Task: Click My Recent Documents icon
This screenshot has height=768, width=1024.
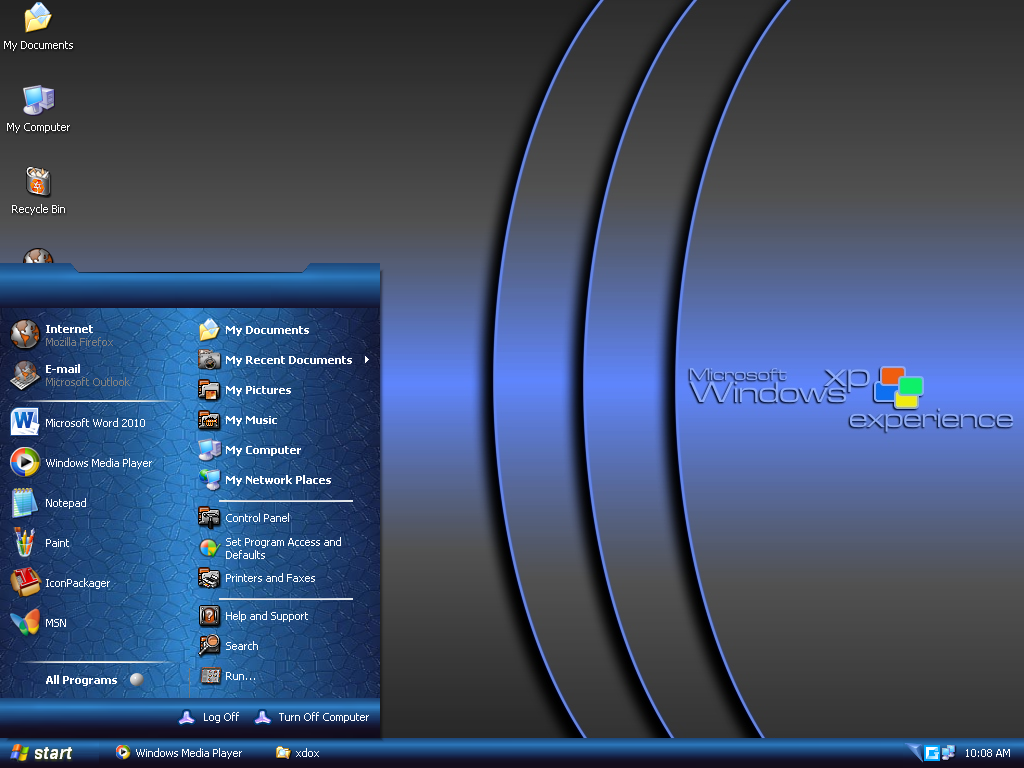Action: [209, 360]
